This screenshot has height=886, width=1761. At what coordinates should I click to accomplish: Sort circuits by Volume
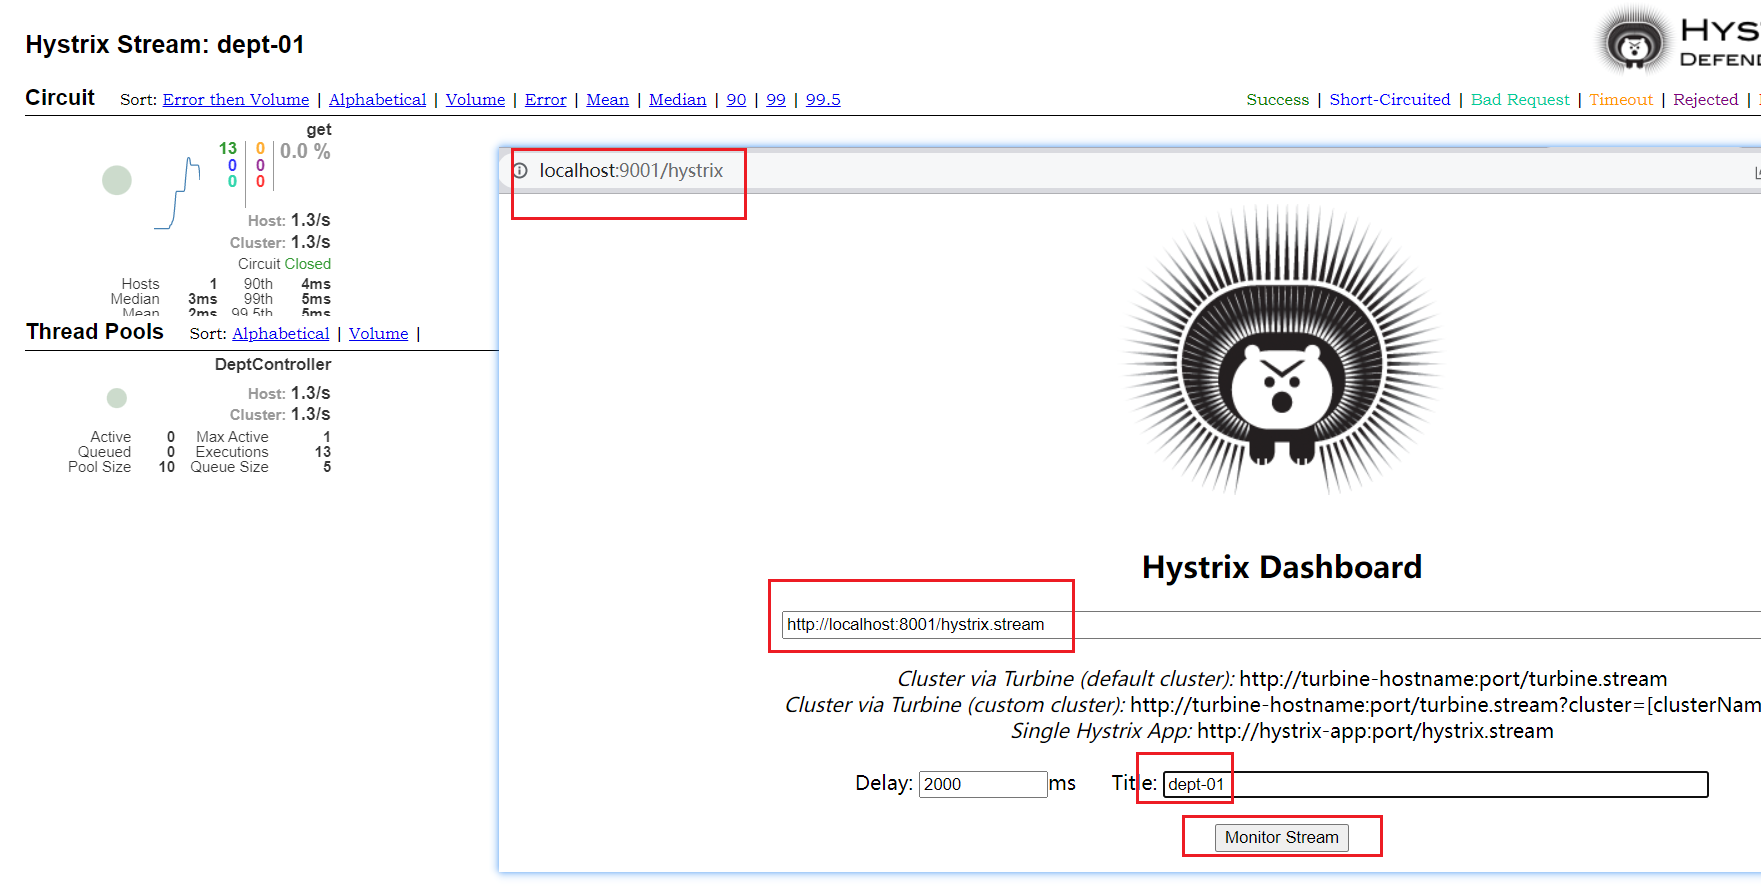coord(475,100)
